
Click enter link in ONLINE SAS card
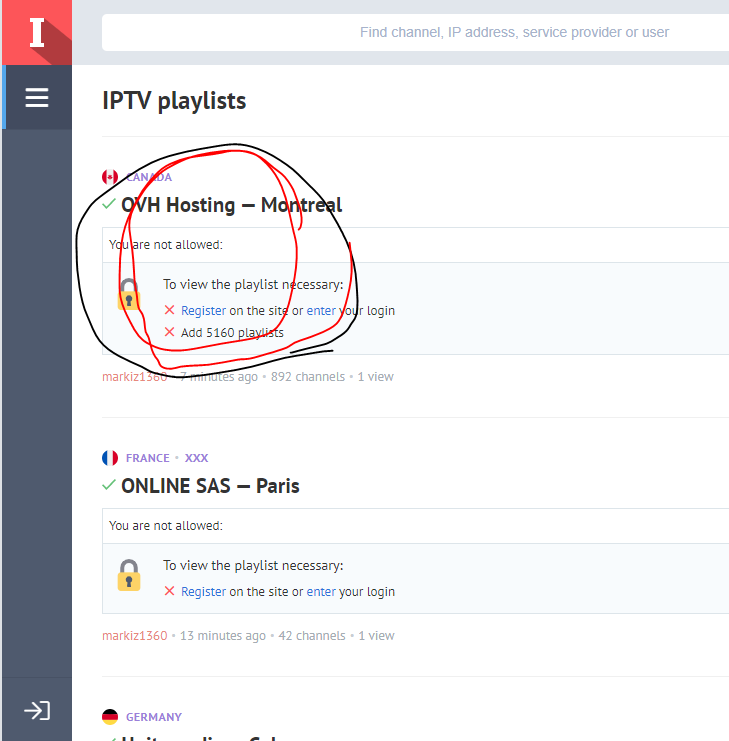pos(321,592)
